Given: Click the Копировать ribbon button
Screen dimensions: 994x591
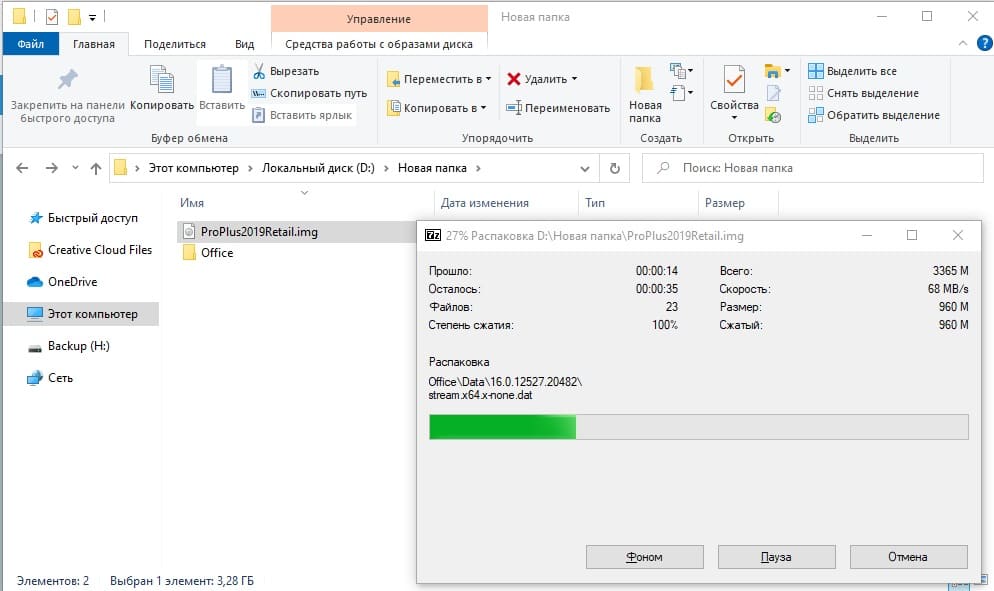Looking at the screenshot, I should [x=162, y=89].
